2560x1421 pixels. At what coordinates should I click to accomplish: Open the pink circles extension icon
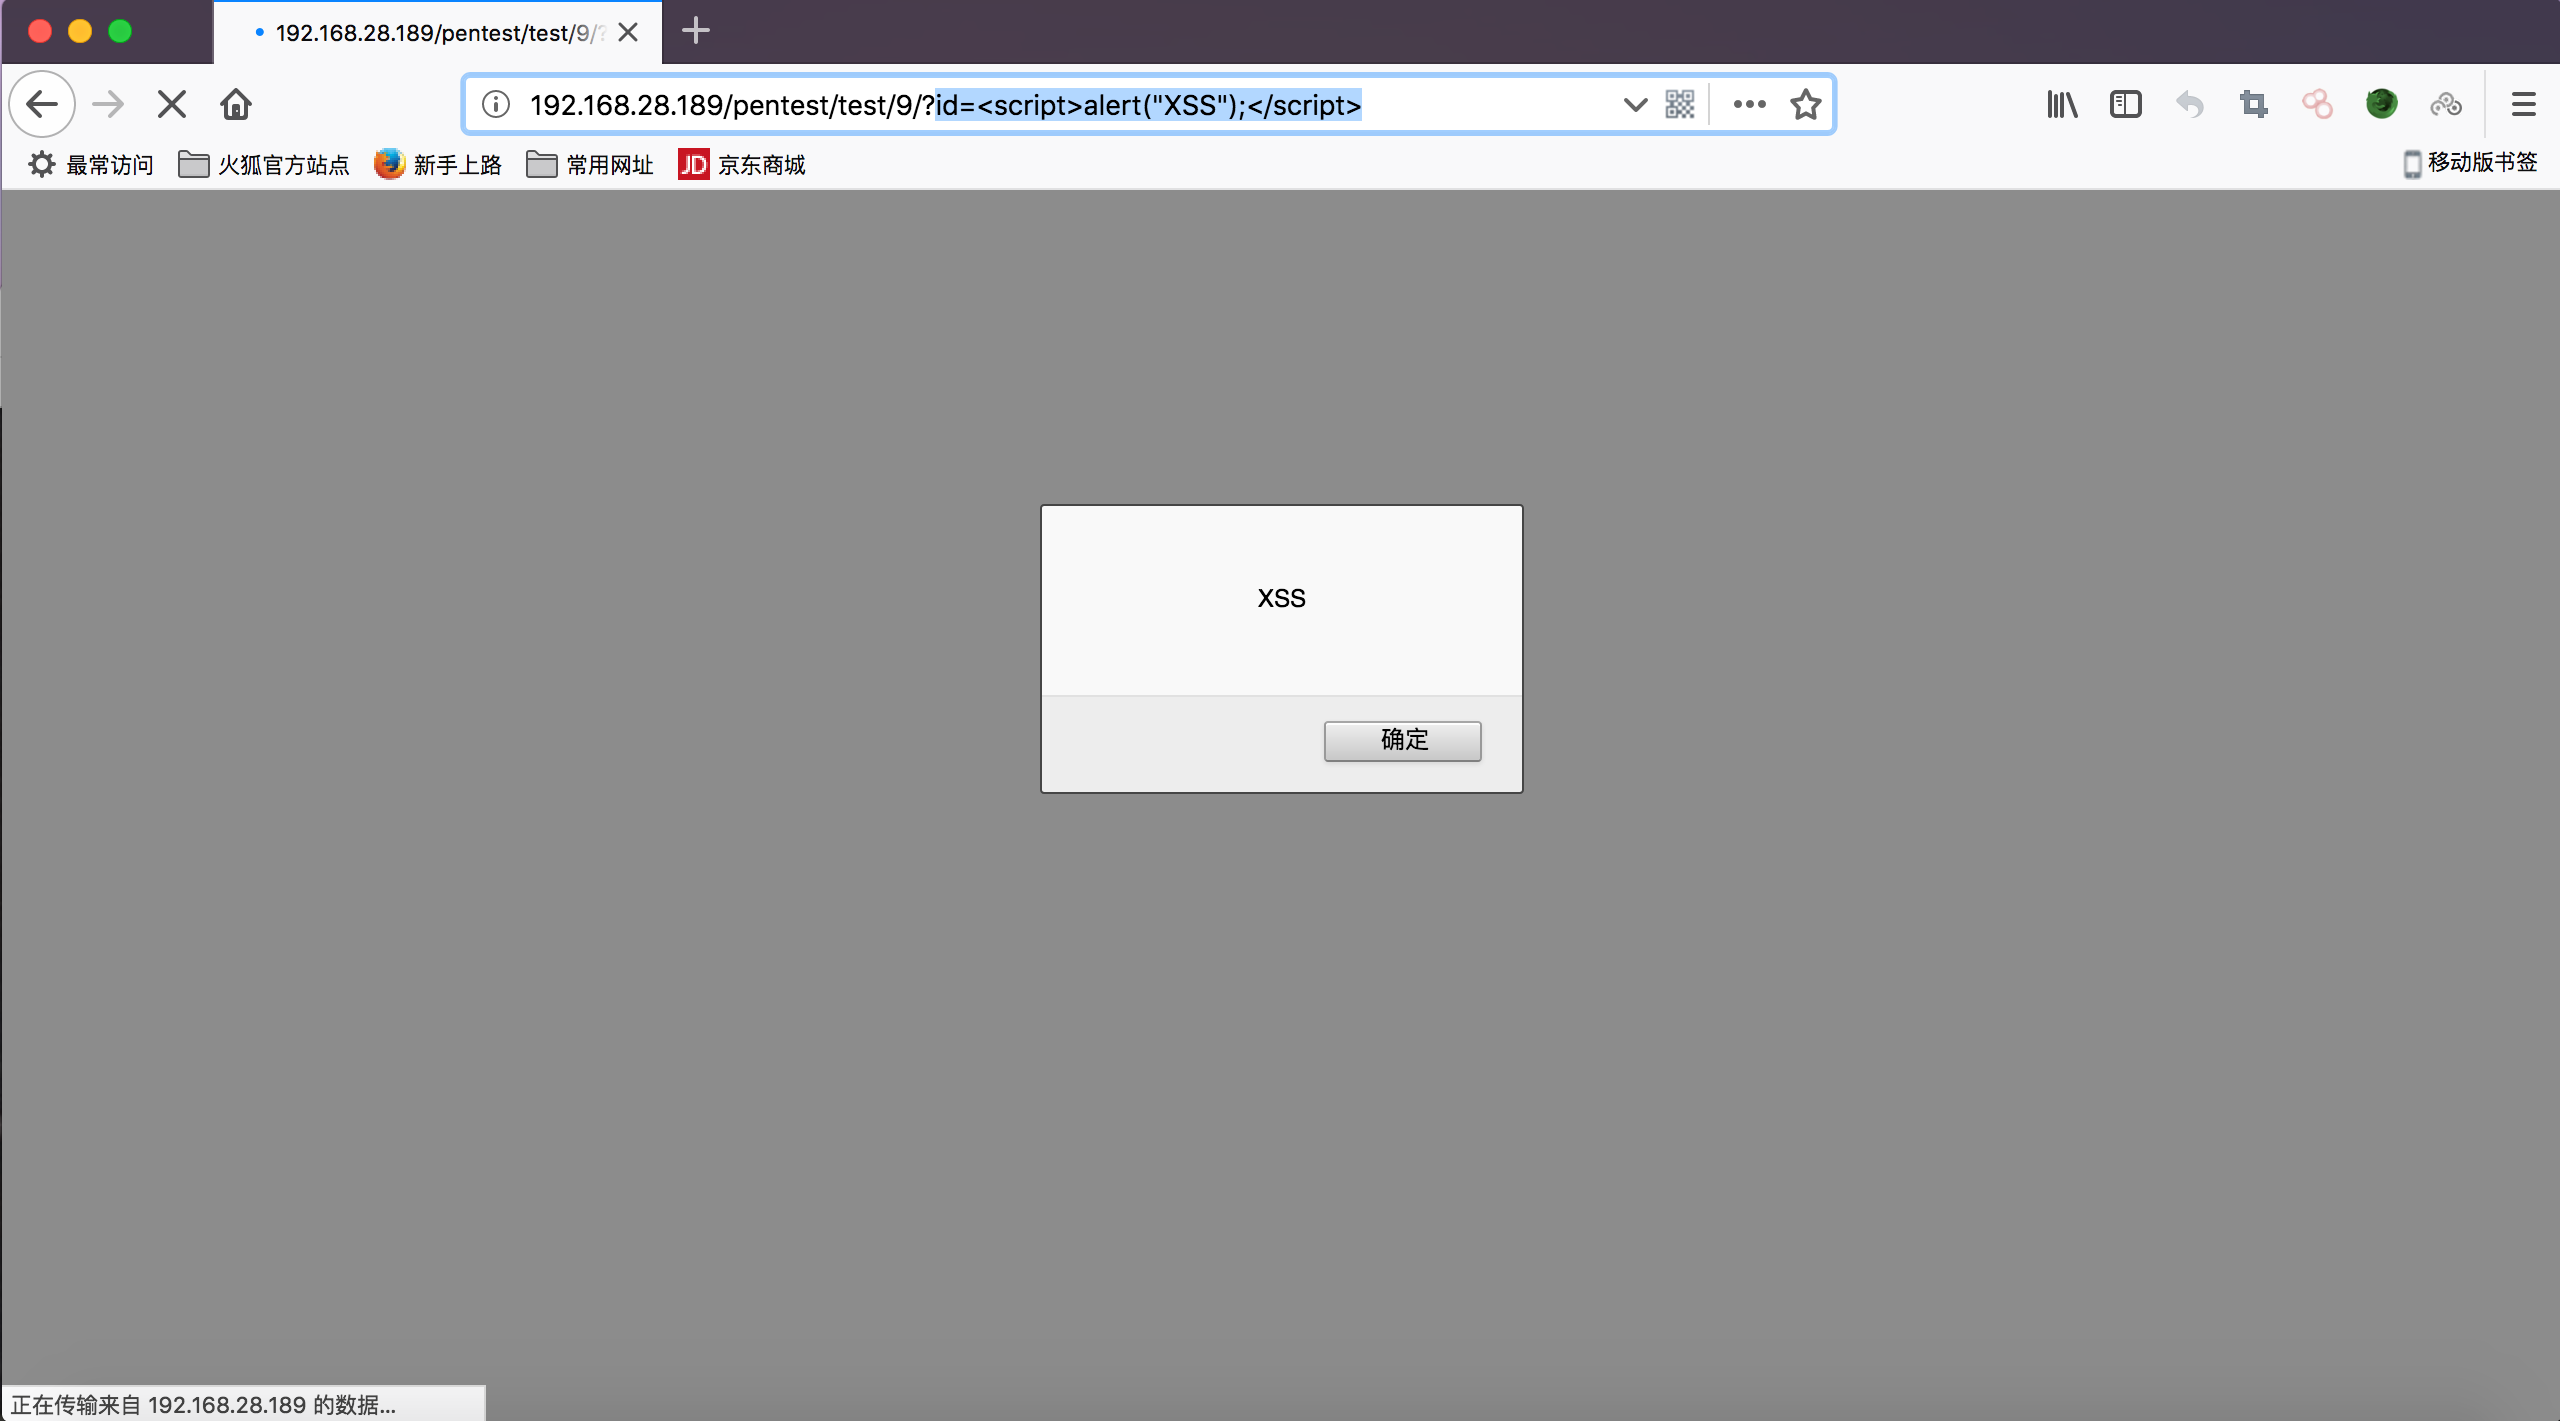click(2318, 104)
